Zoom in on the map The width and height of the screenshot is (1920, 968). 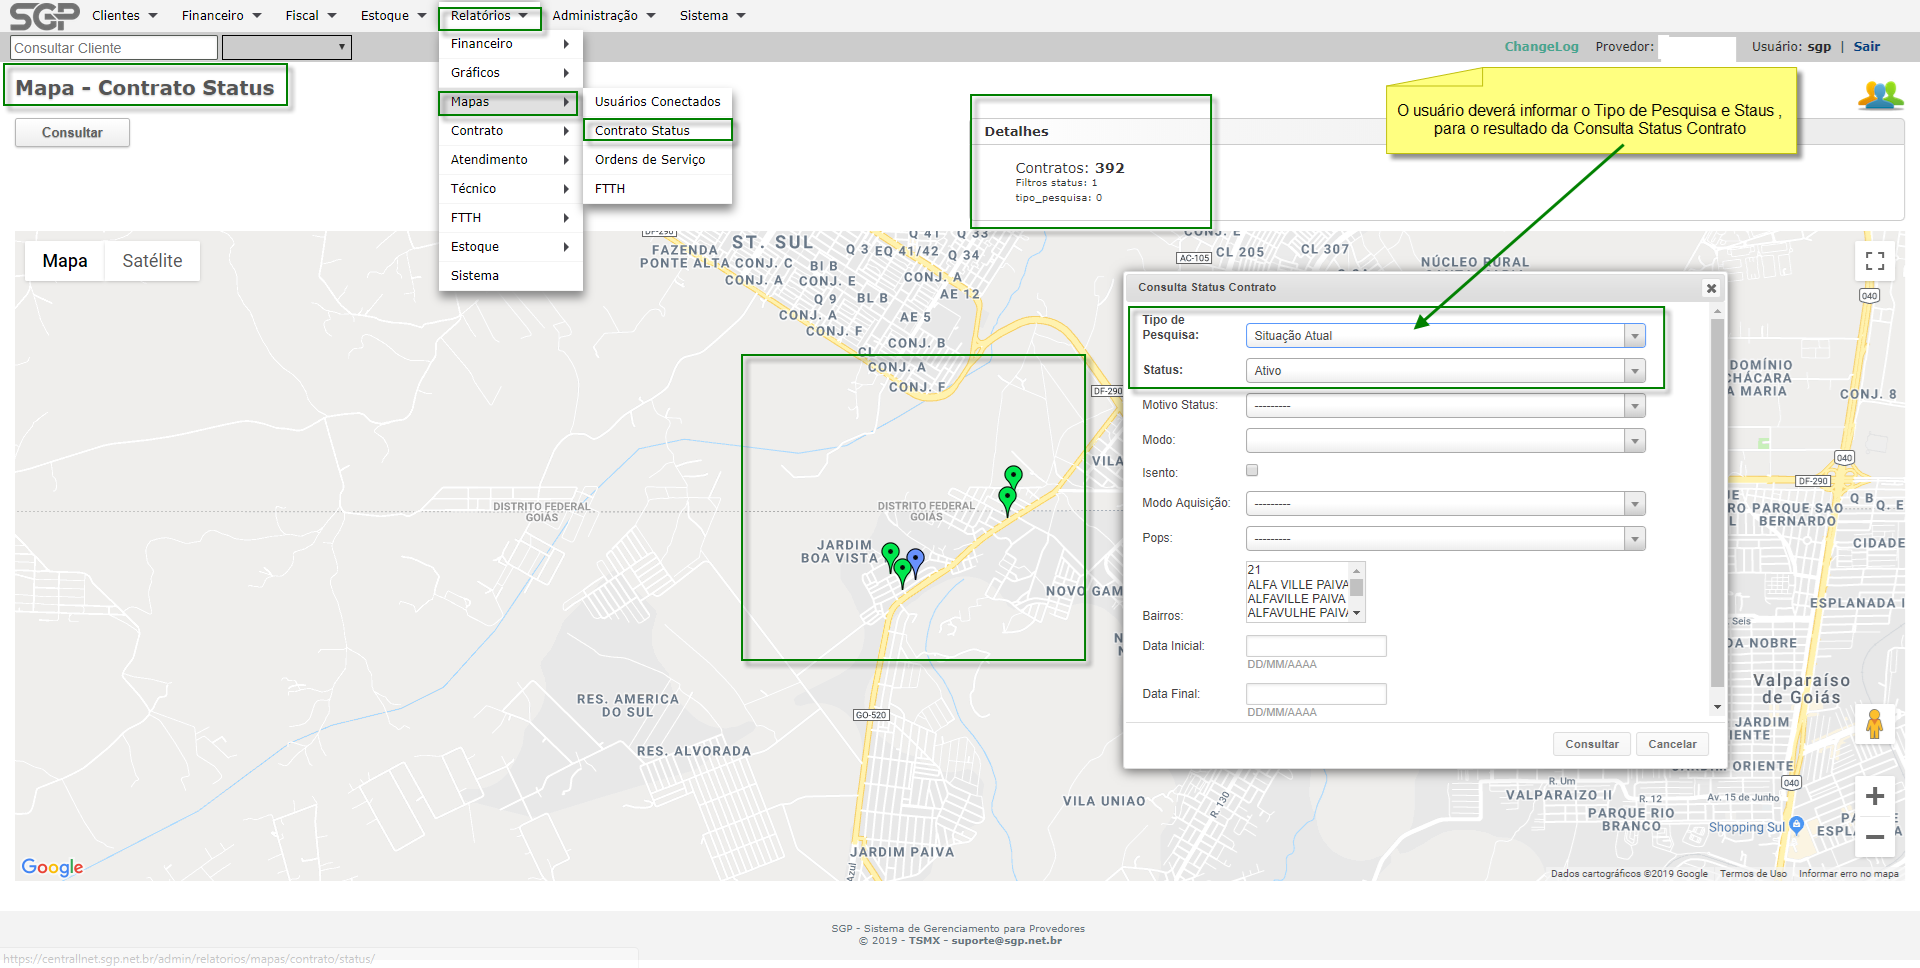1875,797
